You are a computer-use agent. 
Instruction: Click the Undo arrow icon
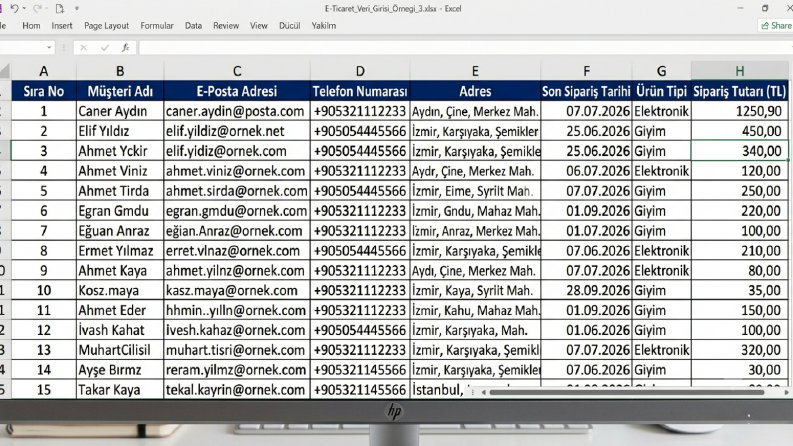(14, 8)
